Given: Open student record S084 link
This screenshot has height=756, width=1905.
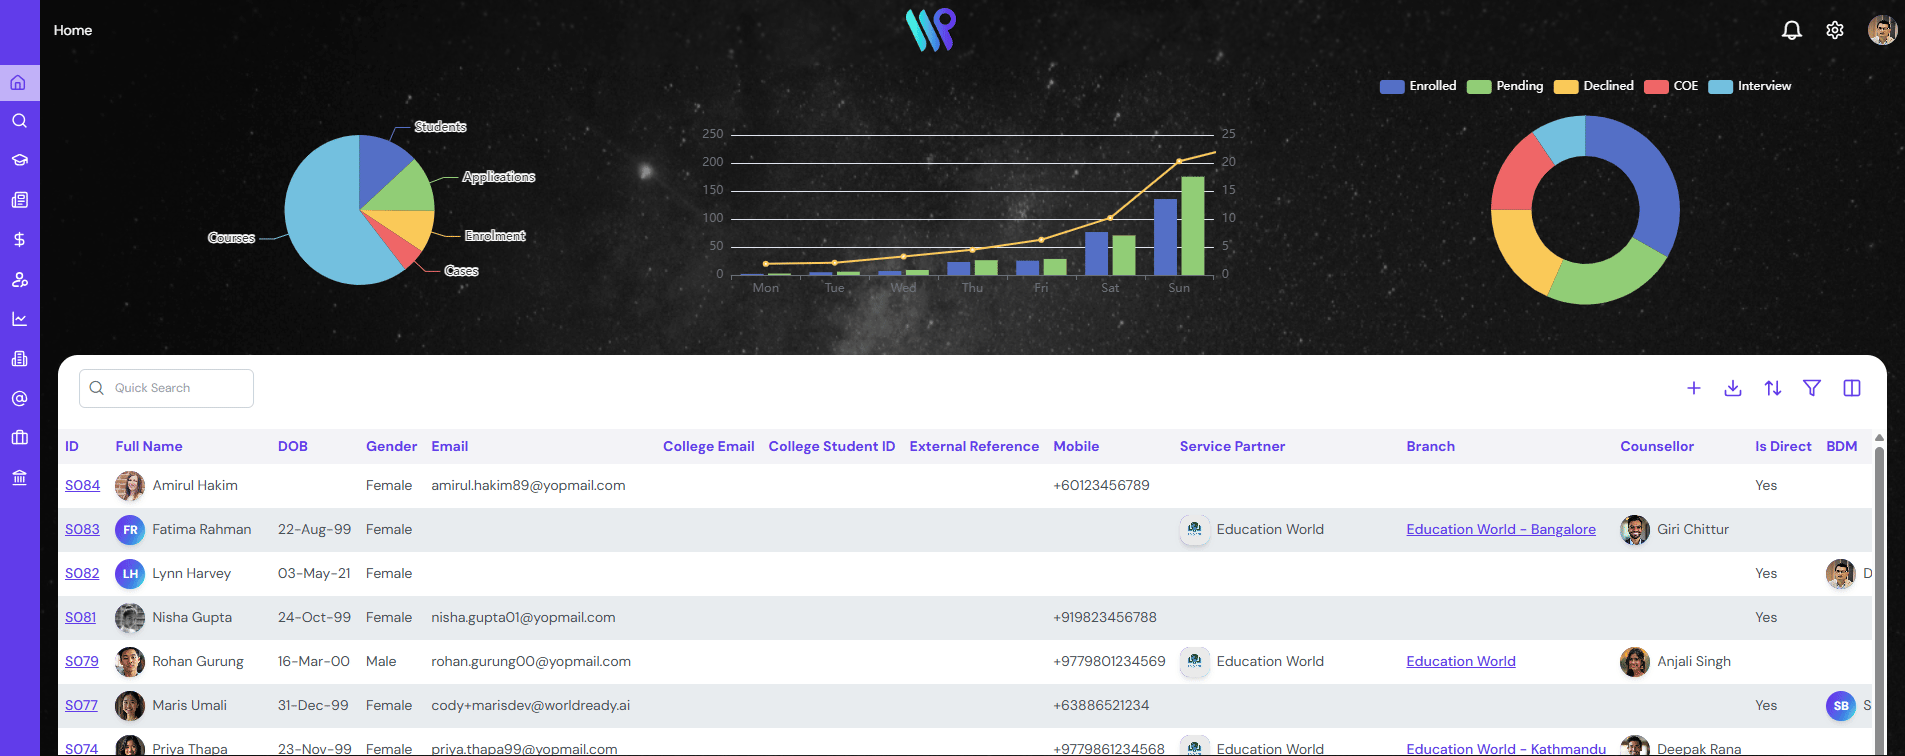Looking at the screenshot, I should pos(82,485).
